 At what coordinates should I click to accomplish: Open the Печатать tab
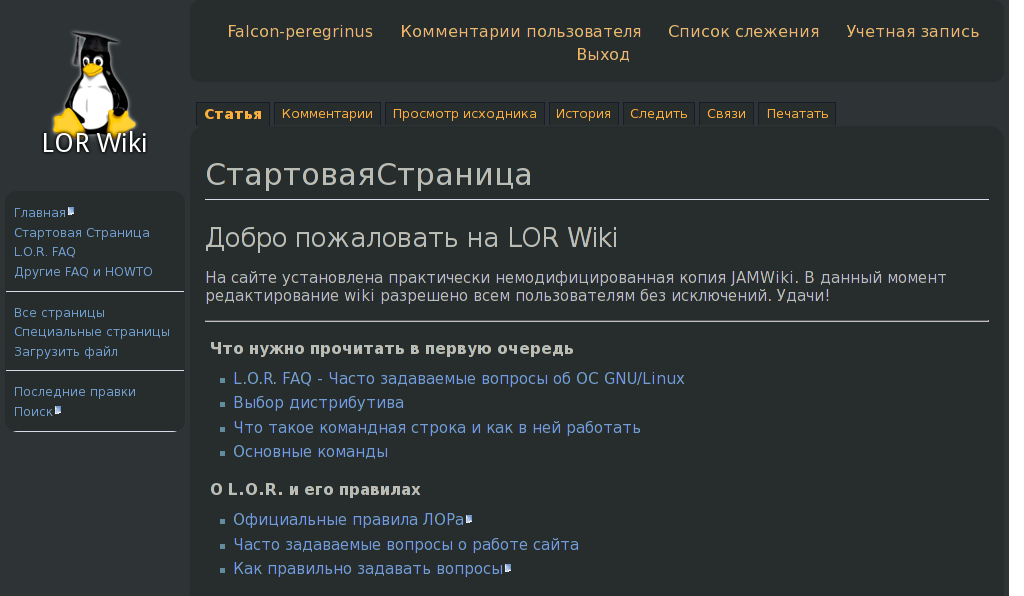[796, 113]
